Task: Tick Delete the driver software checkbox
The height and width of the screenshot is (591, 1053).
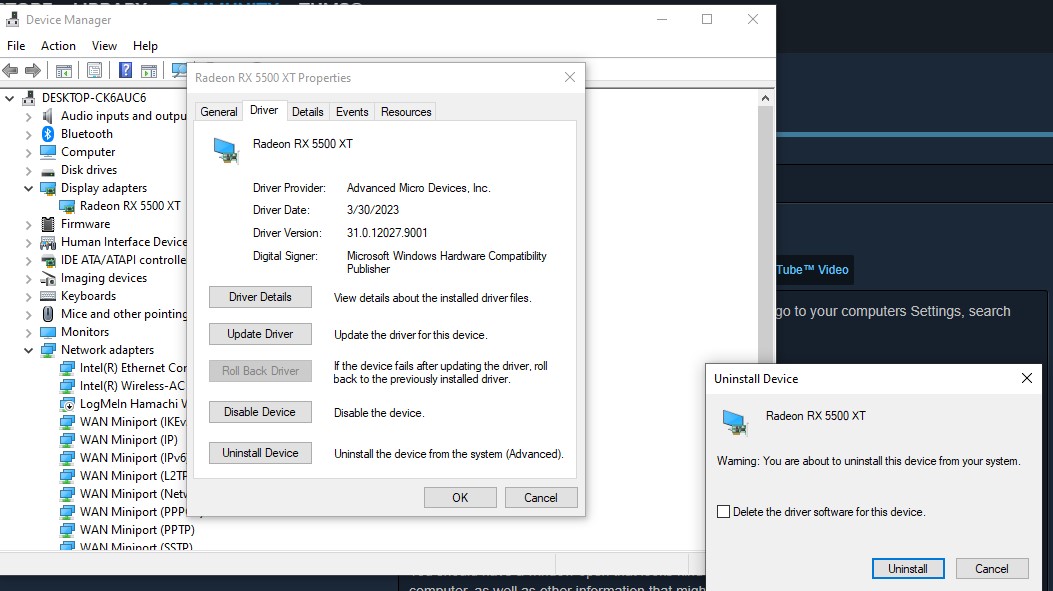Action: coord(723,512)
